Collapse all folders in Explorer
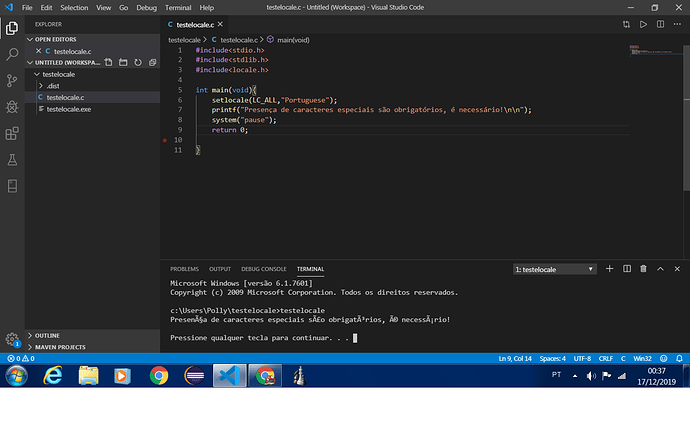 click(152, 63)
